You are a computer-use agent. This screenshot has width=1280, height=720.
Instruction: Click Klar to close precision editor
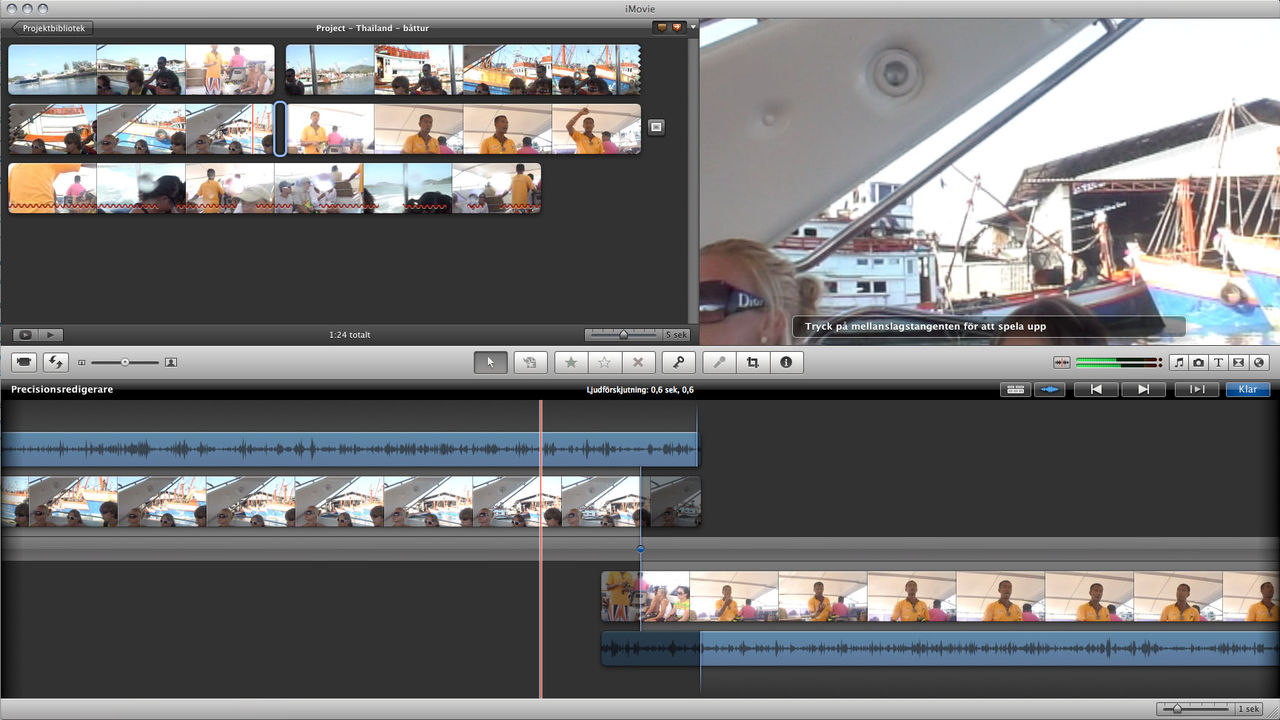coord(1247,390)
